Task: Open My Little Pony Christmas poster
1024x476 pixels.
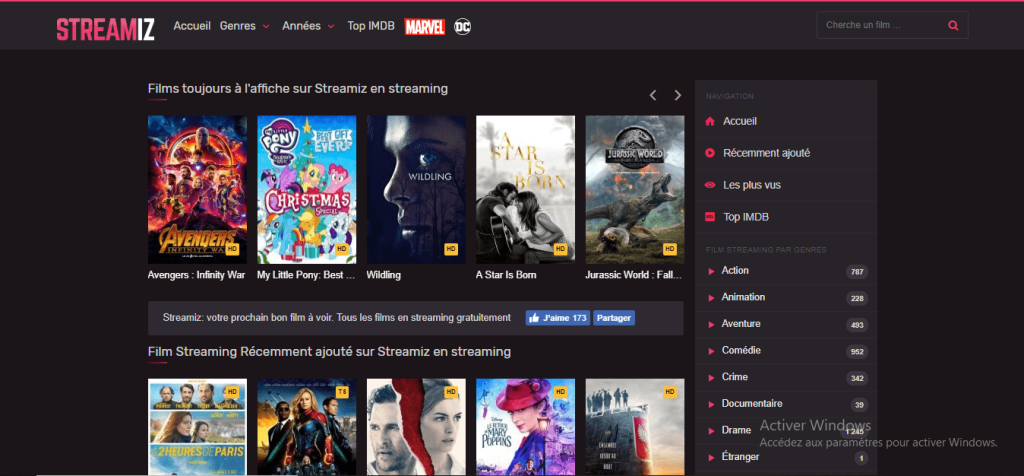Action: (306, 189)
